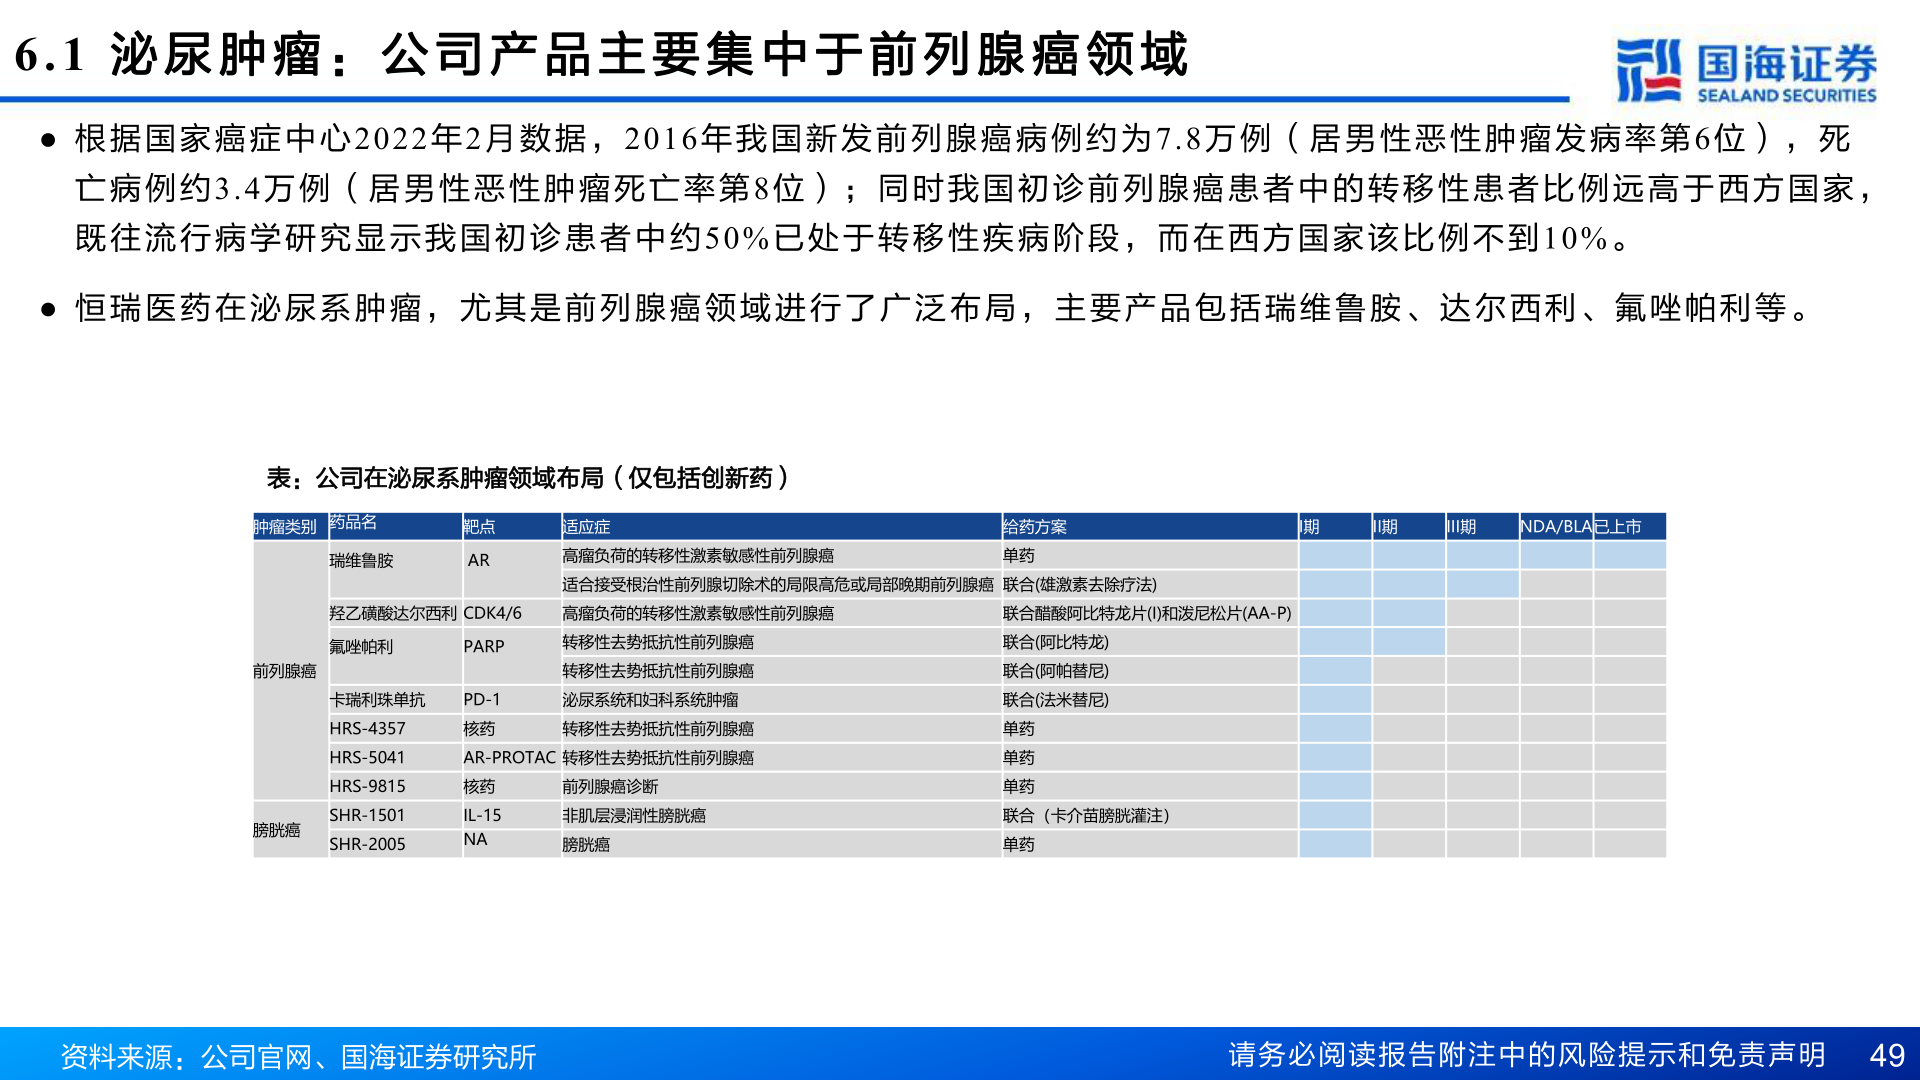
Task: Click the III期 shaded cell in 雄激素去除疗法 row
Action: point(1482,585)
